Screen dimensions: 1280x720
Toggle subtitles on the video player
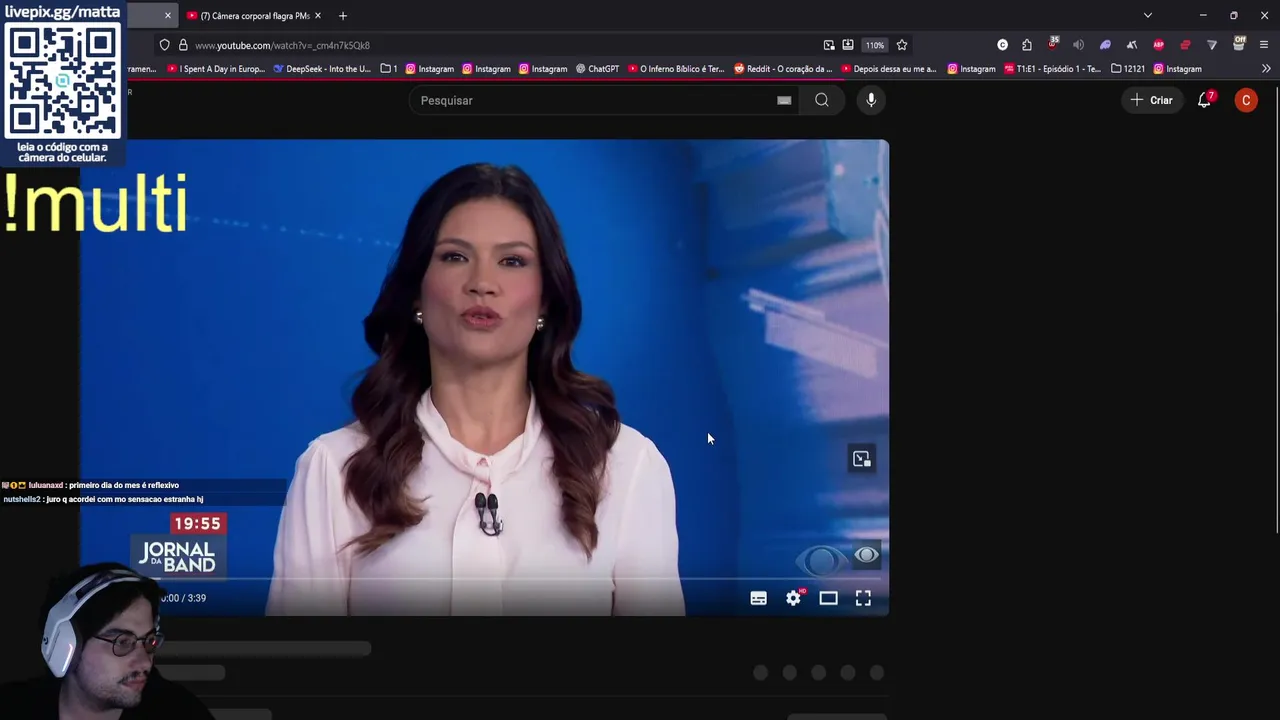(x=759, y=598)
